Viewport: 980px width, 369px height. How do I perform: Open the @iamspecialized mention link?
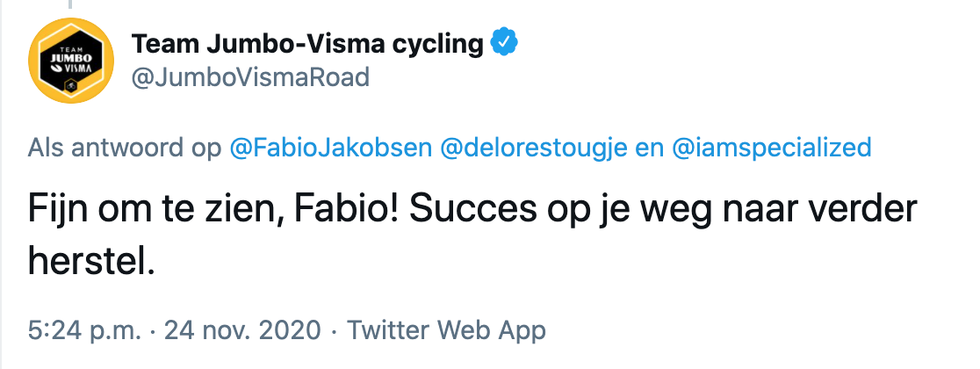pos(771,149)
